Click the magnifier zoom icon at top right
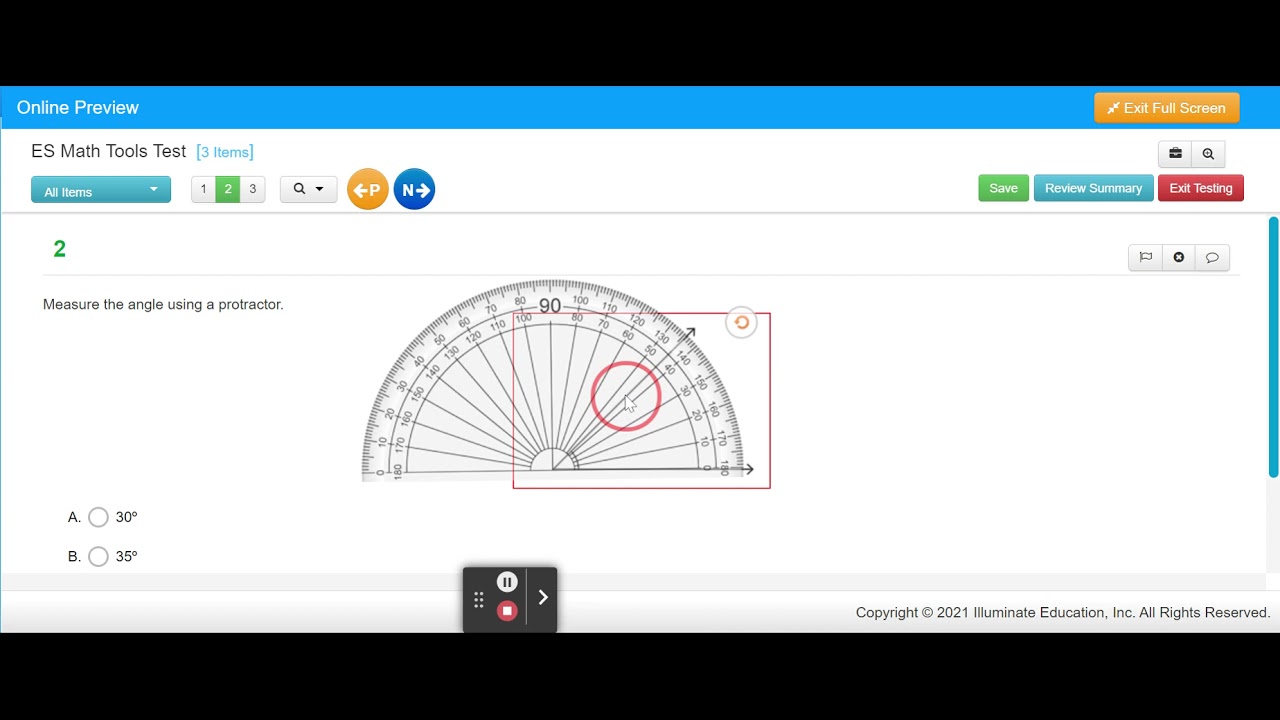Image resolution: width=1280 pixels, height=720 pixels. tap(1208, 154)
